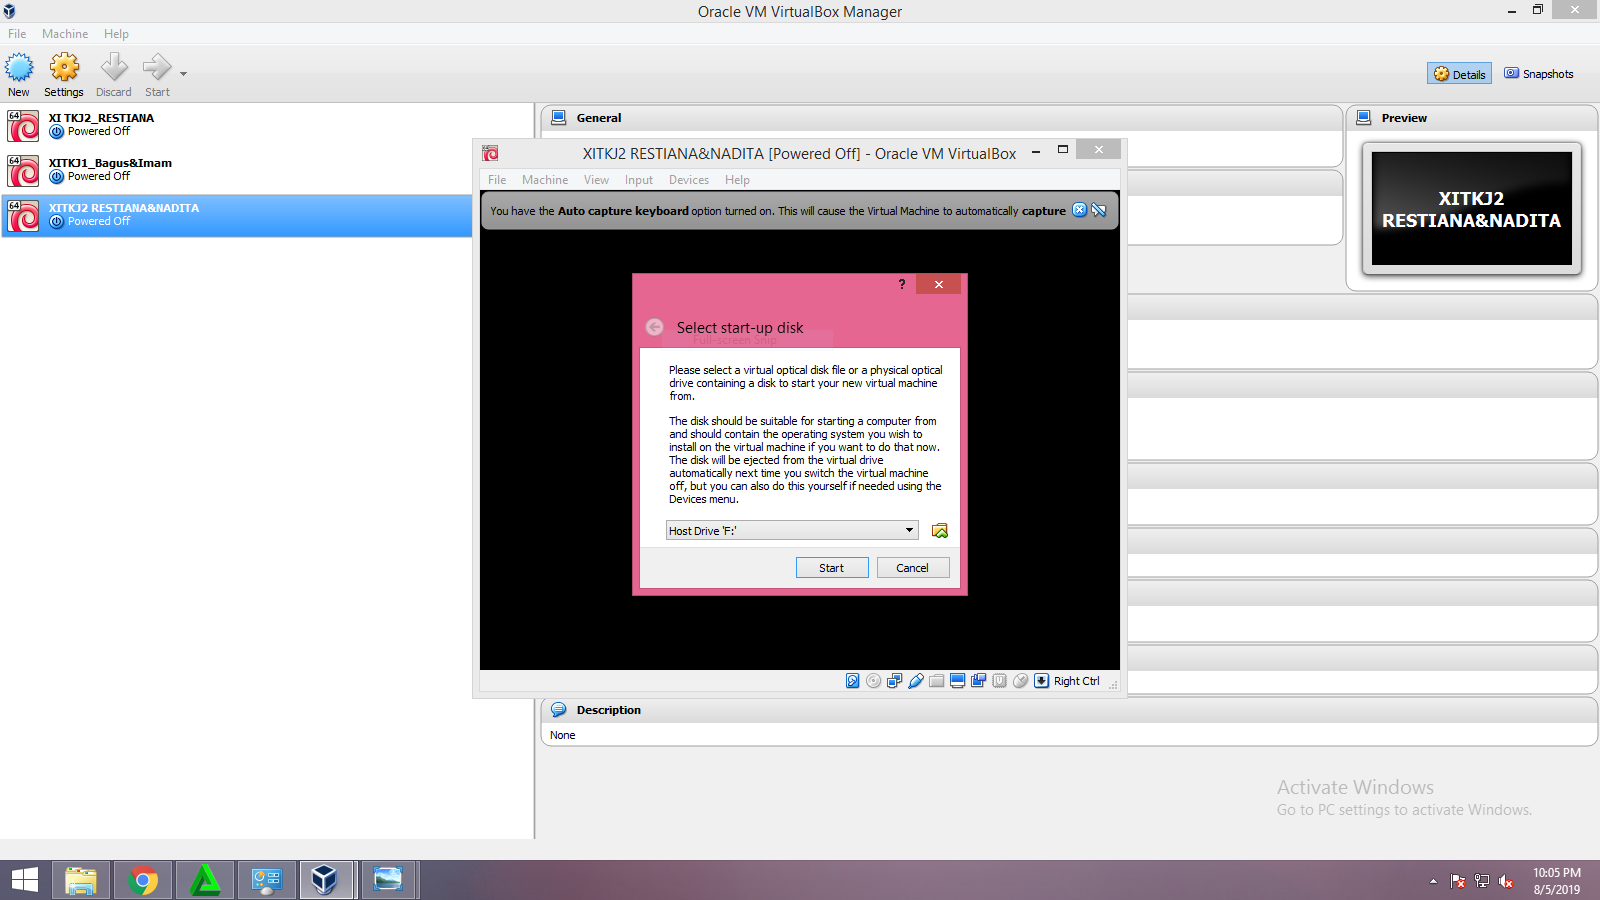Open Machine menu in the VM window
Viewport: 1600px width, 900px height.
click(545, 180)
